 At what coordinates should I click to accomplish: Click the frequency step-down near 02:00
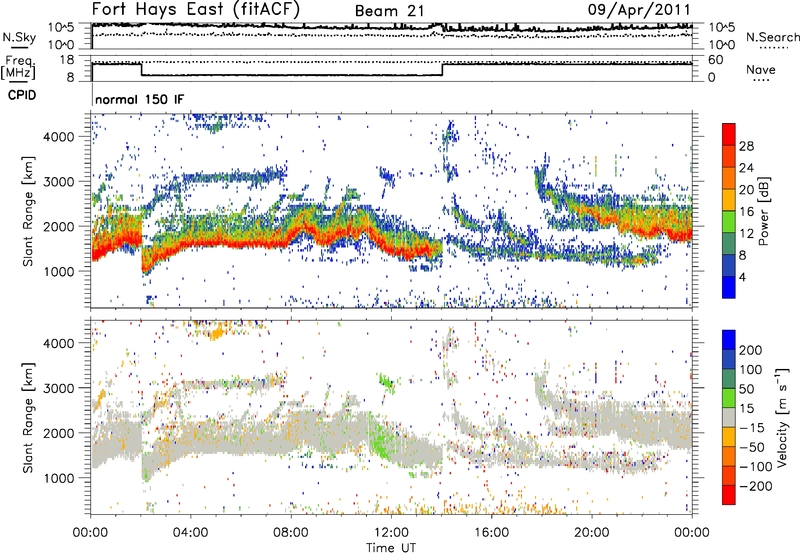pyautogui.click(x=142, y=69)
